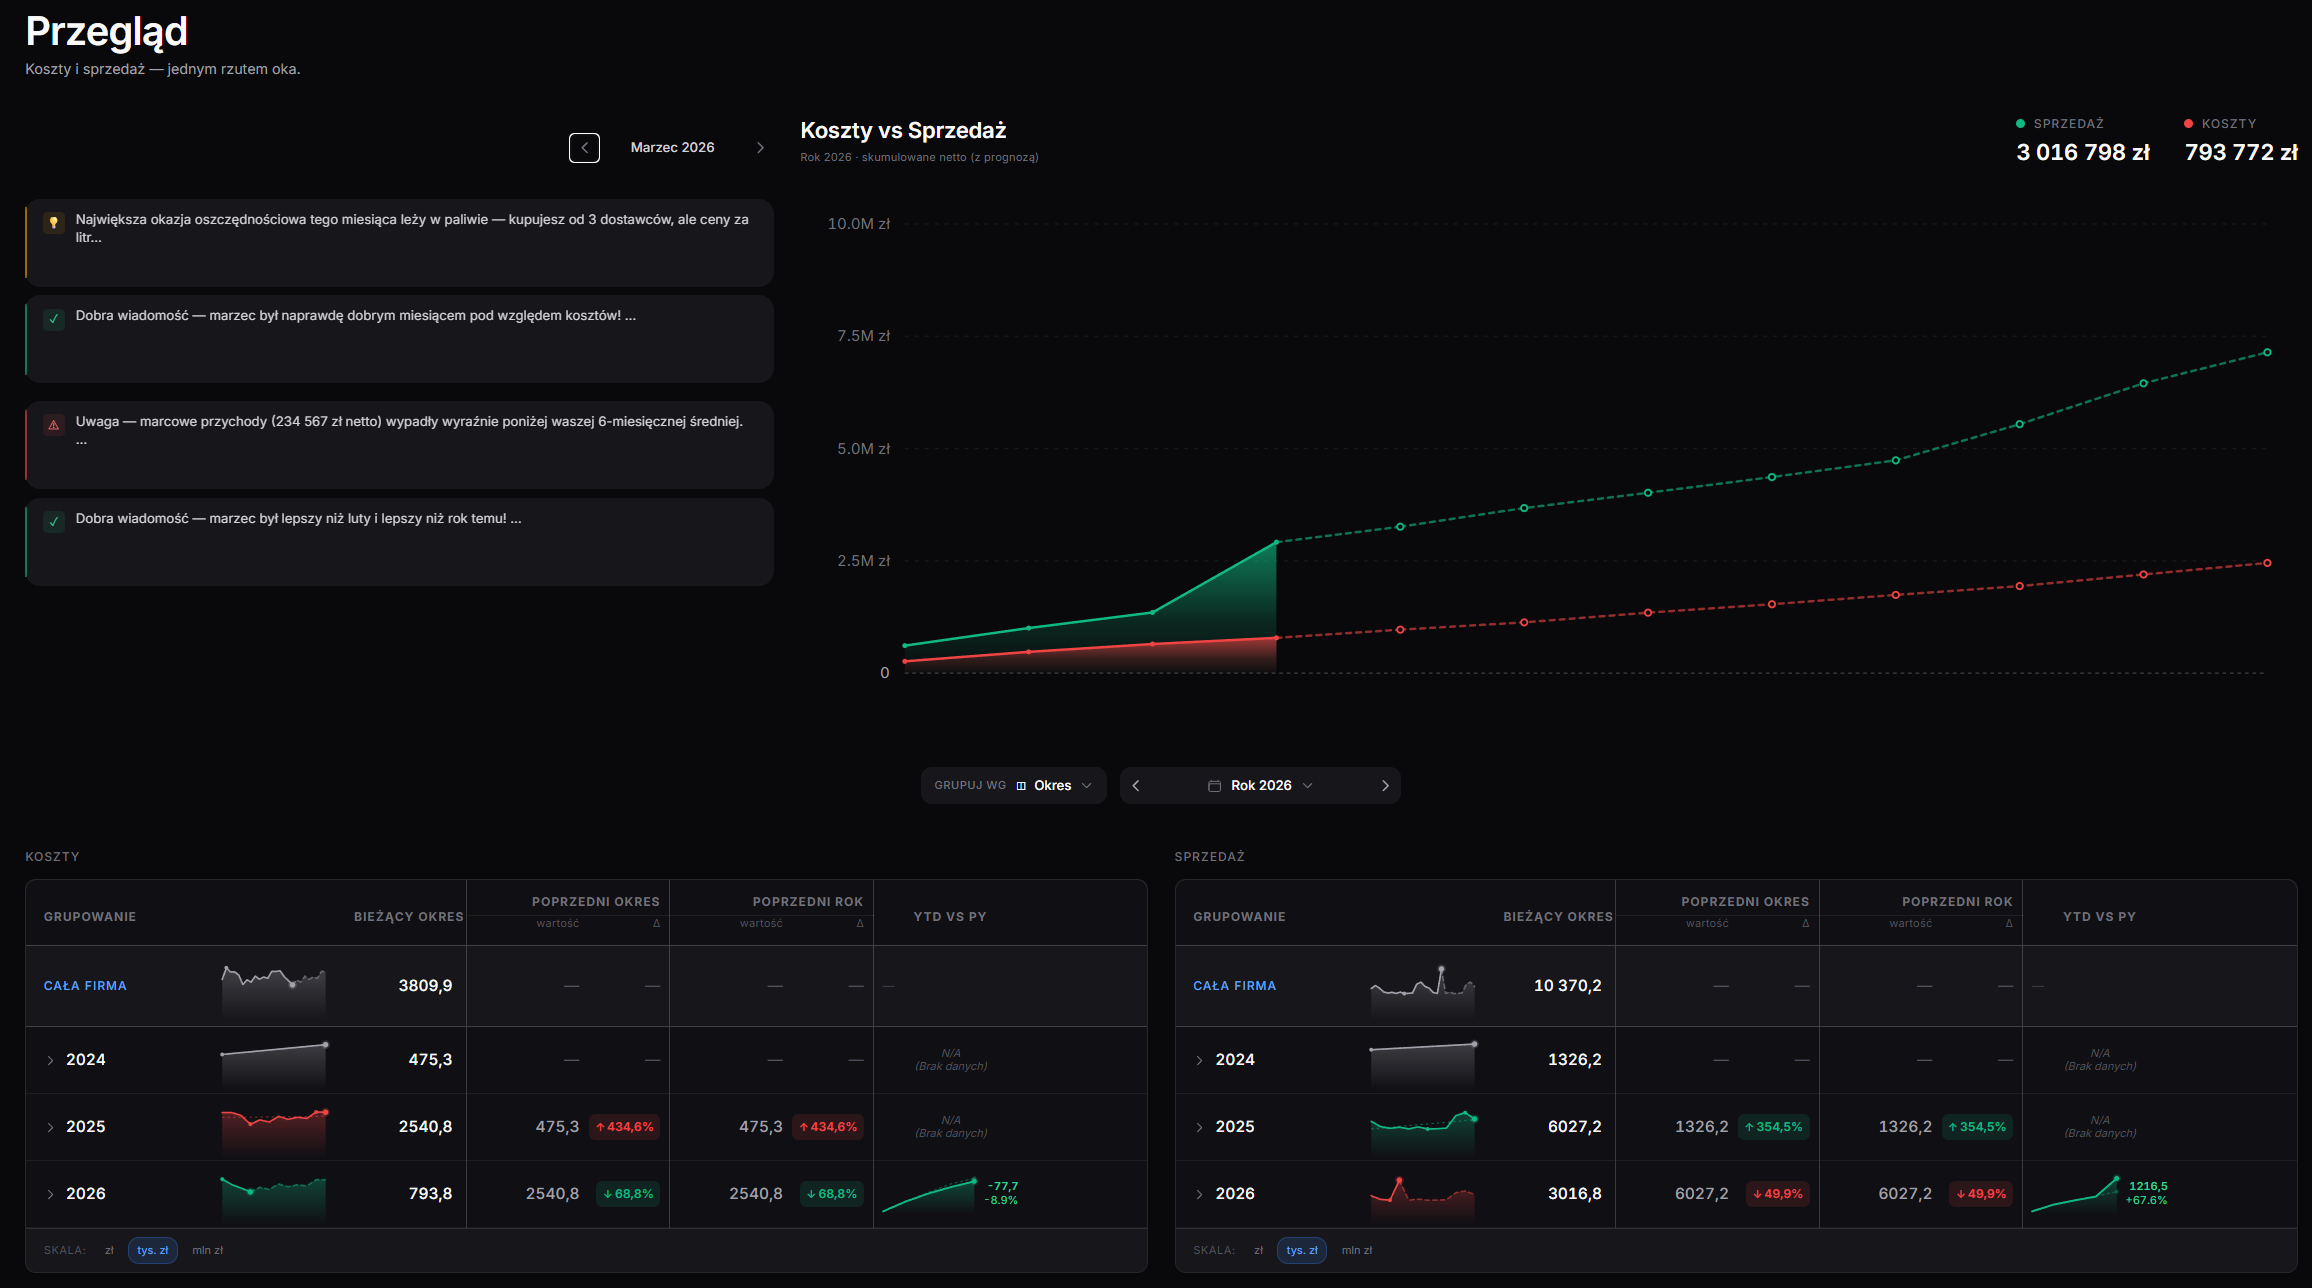Go to next month after Marzec 2026
2312x1288 pixels.
760,148
